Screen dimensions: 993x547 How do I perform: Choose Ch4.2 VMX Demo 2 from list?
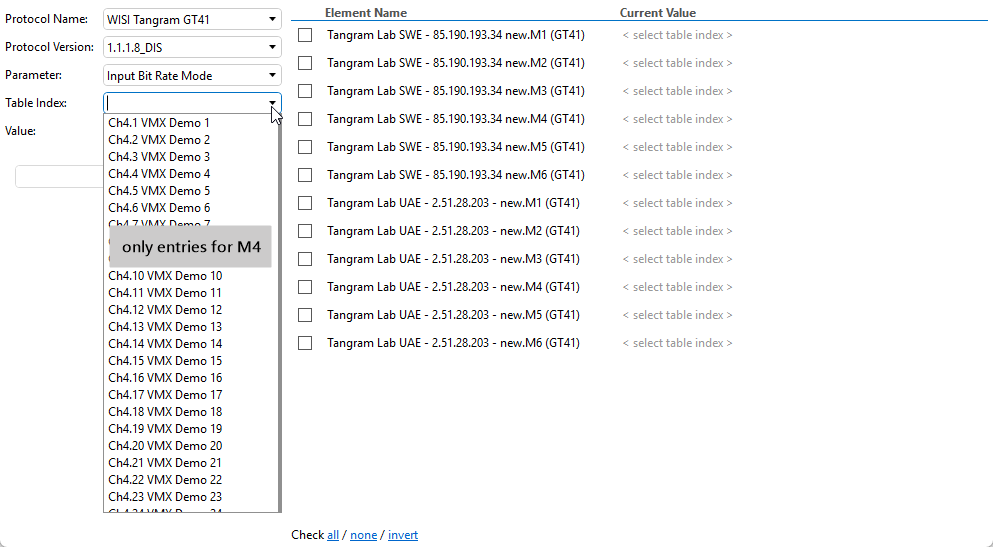click(x=159, y=140)
